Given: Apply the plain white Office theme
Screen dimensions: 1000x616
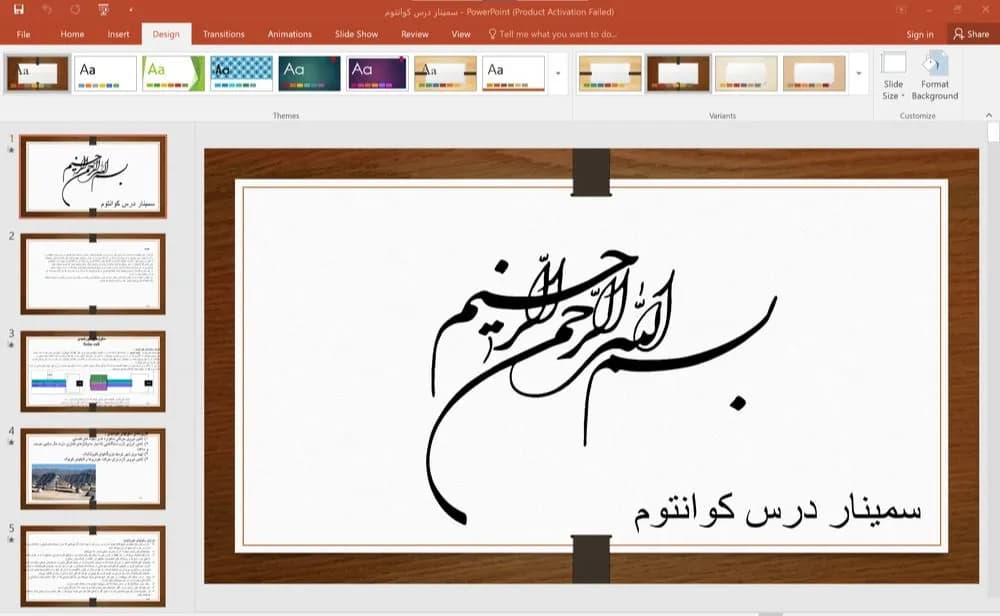Looking at the screenshot, I should click(105, 73).
